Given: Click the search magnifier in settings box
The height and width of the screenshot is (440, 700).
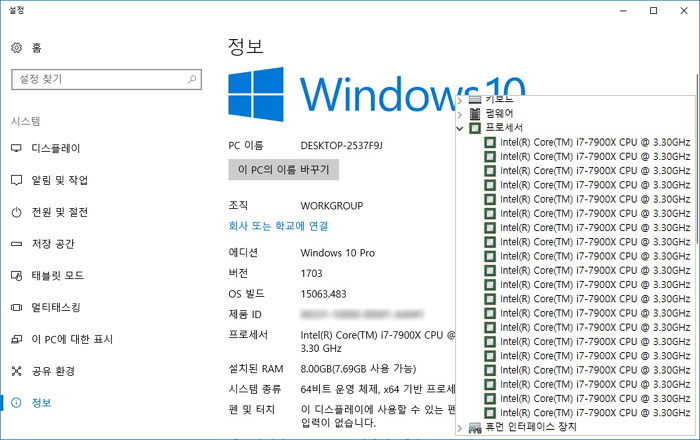Looking at the screenshot, I should [192, 79].
